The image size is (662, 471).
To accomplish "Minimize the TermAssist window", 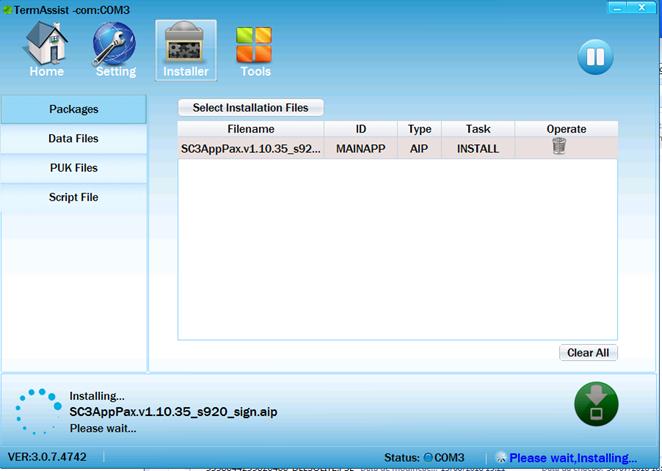I will pos(618,7).
